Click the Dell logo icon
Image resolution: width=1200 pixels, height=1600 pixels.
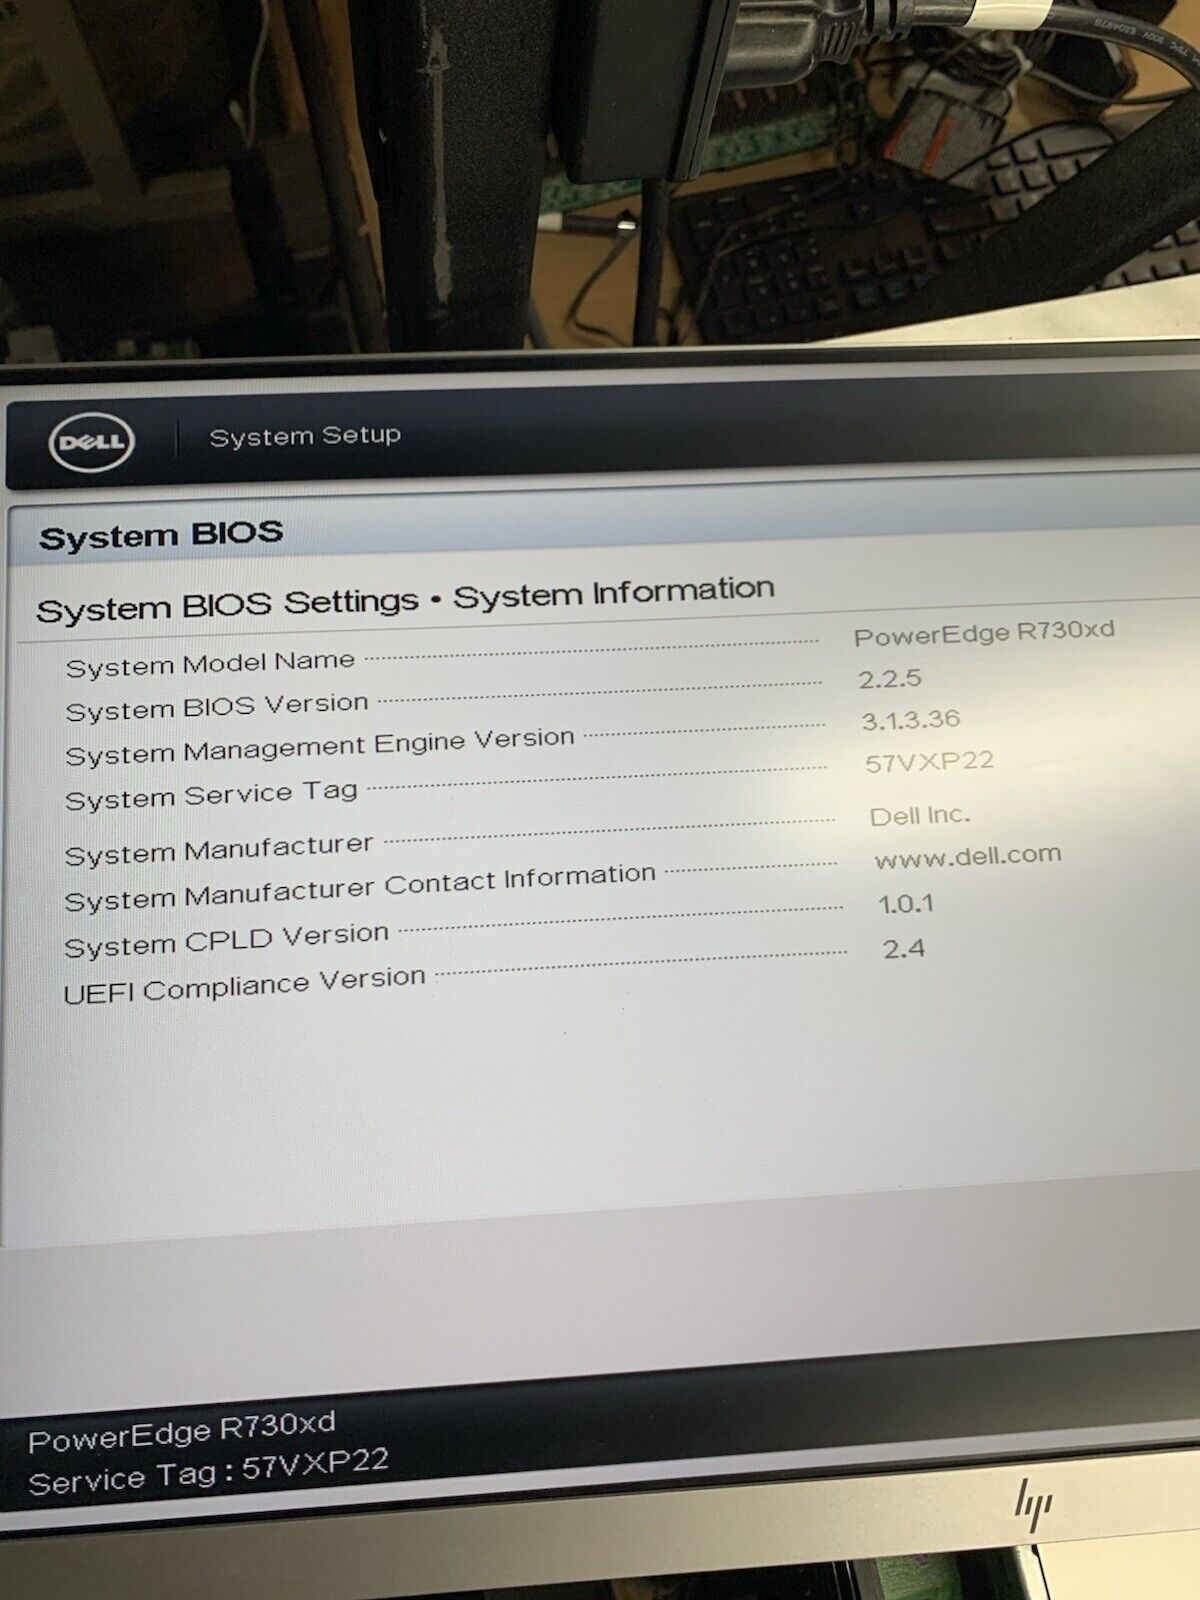click(90, 442)
